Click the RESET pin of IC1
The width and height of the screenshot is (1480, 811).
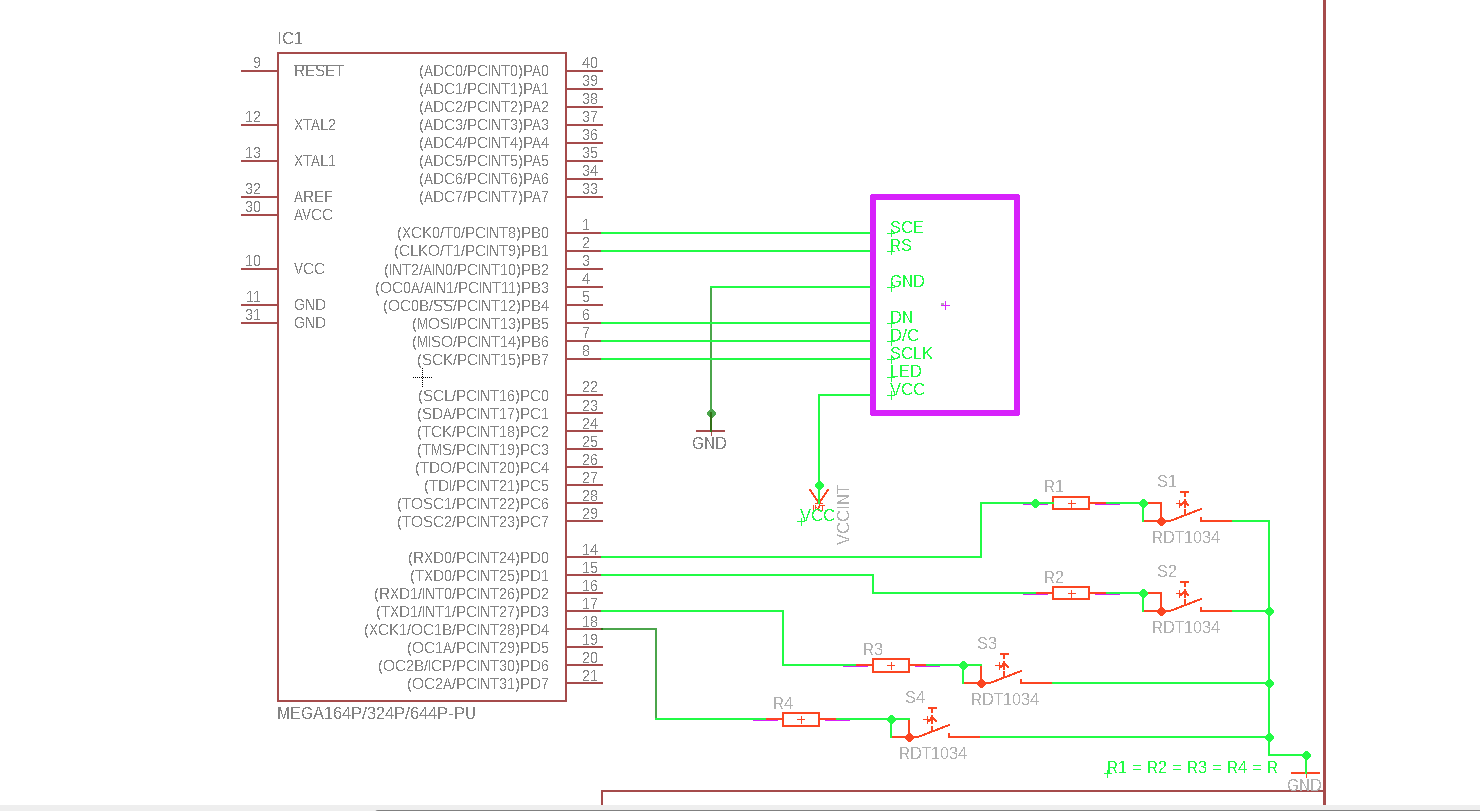pos(318,71)
